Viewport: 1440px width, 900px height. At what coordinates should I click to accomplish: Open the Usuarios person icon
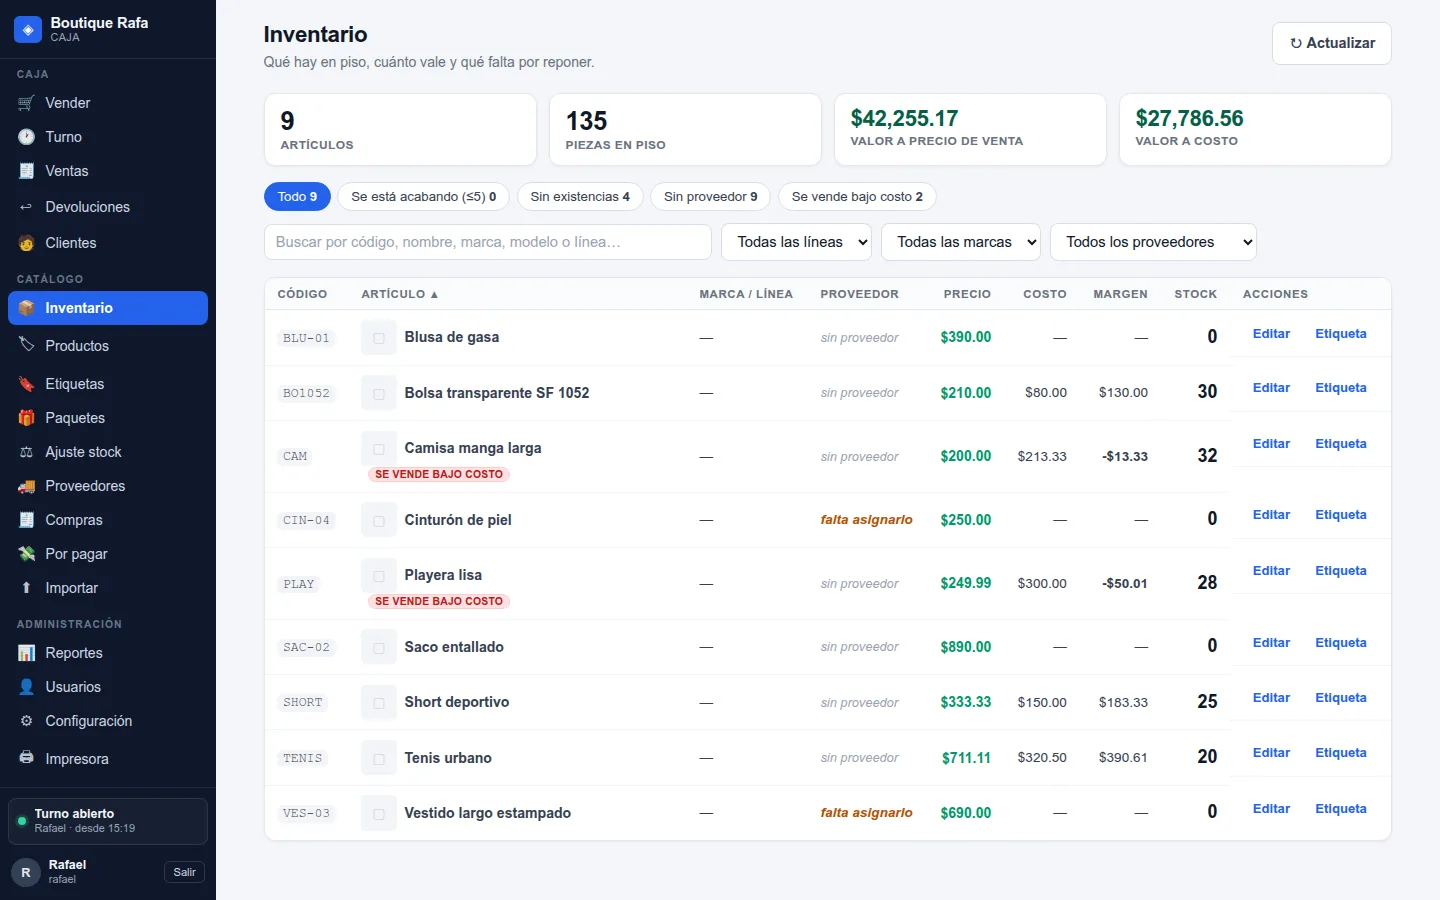point(26,687)
